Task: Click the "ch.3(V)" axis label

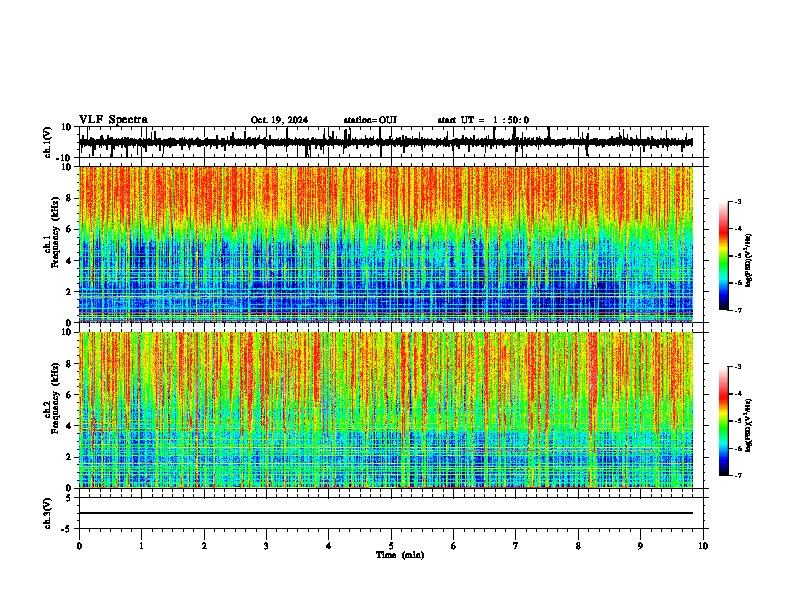Action: [48, 513]
